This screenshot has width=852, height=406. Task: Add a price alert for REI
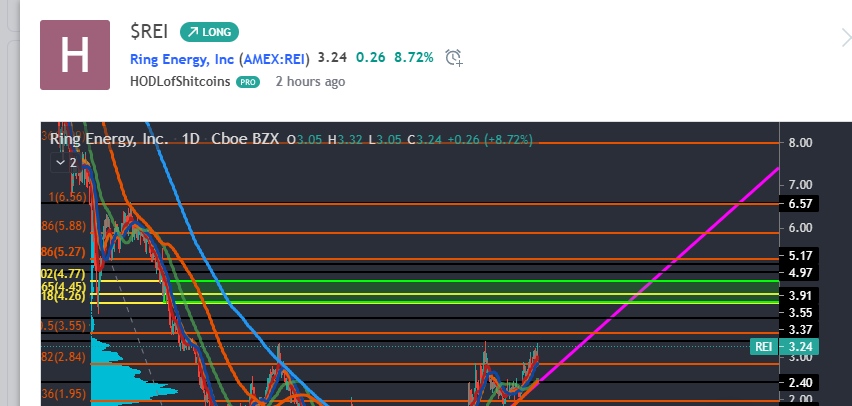pos(454,58)
